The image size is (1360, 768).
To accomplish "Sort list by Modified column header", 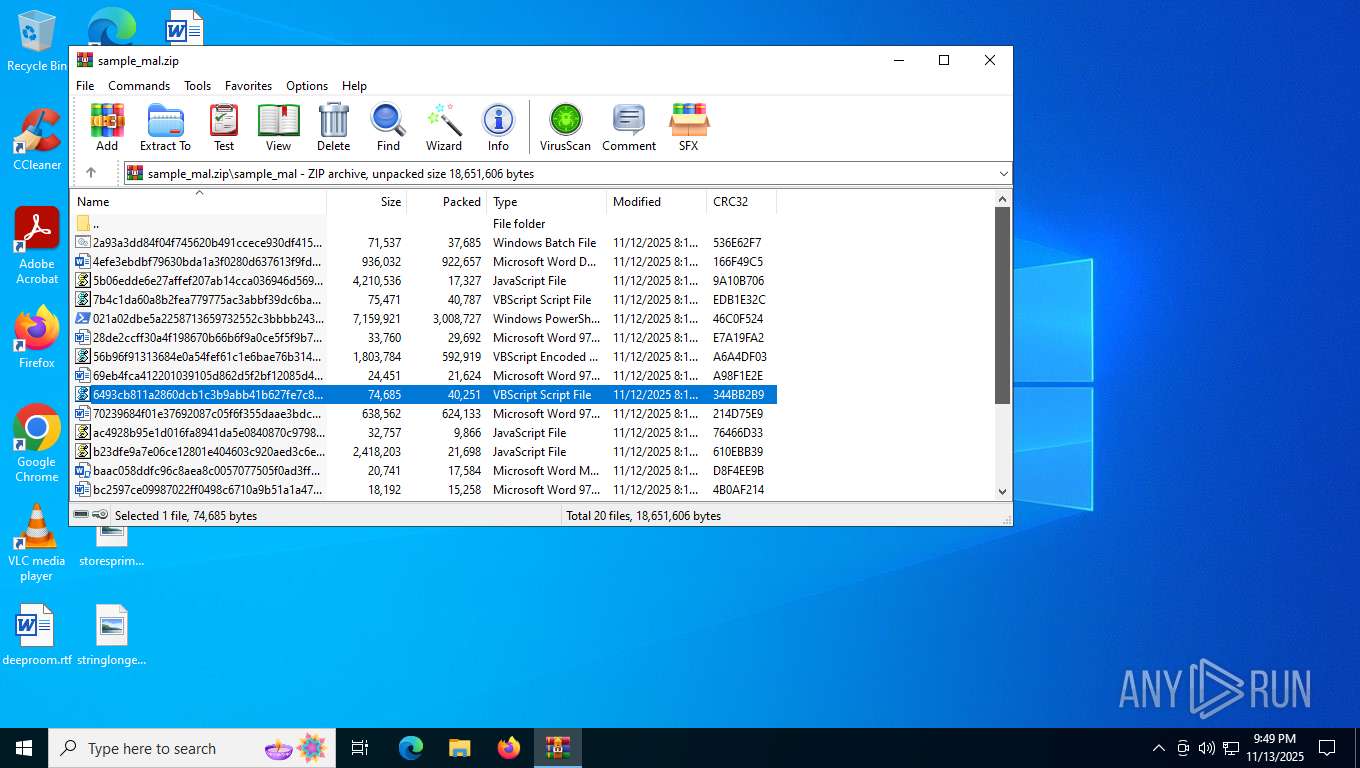I will point(656,201).
